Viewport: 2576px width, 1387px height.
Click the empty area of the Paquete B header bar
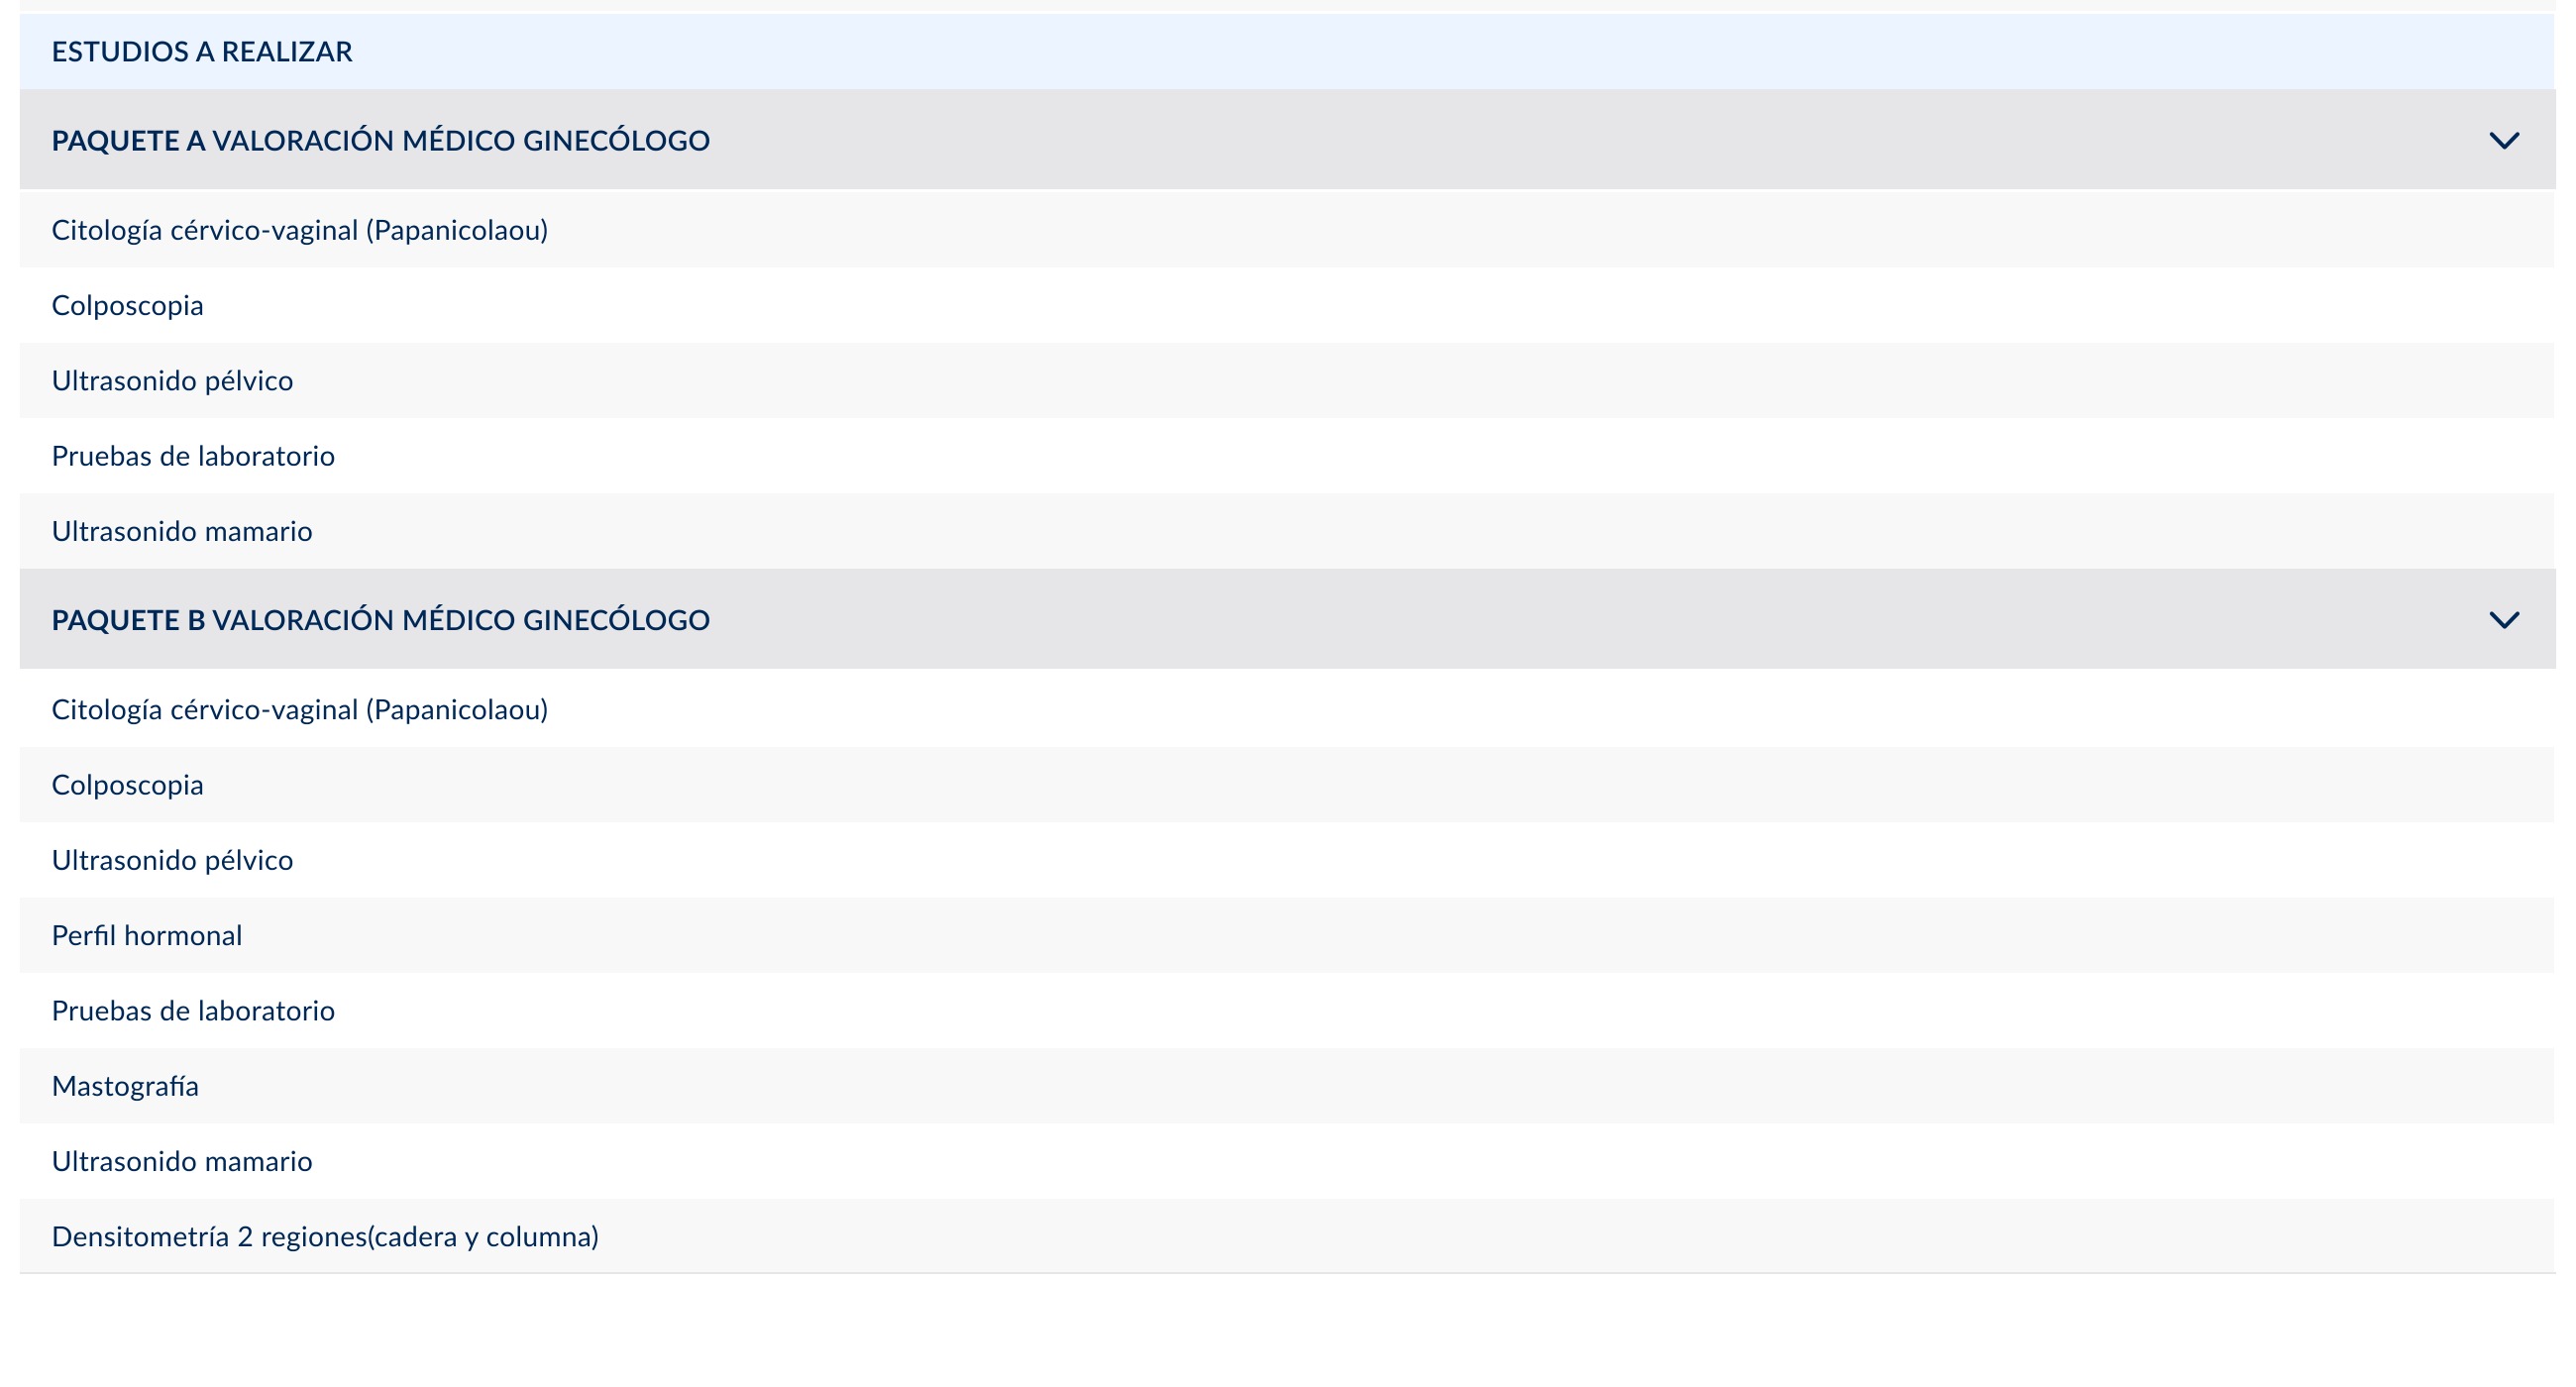tap(1600, 620)
